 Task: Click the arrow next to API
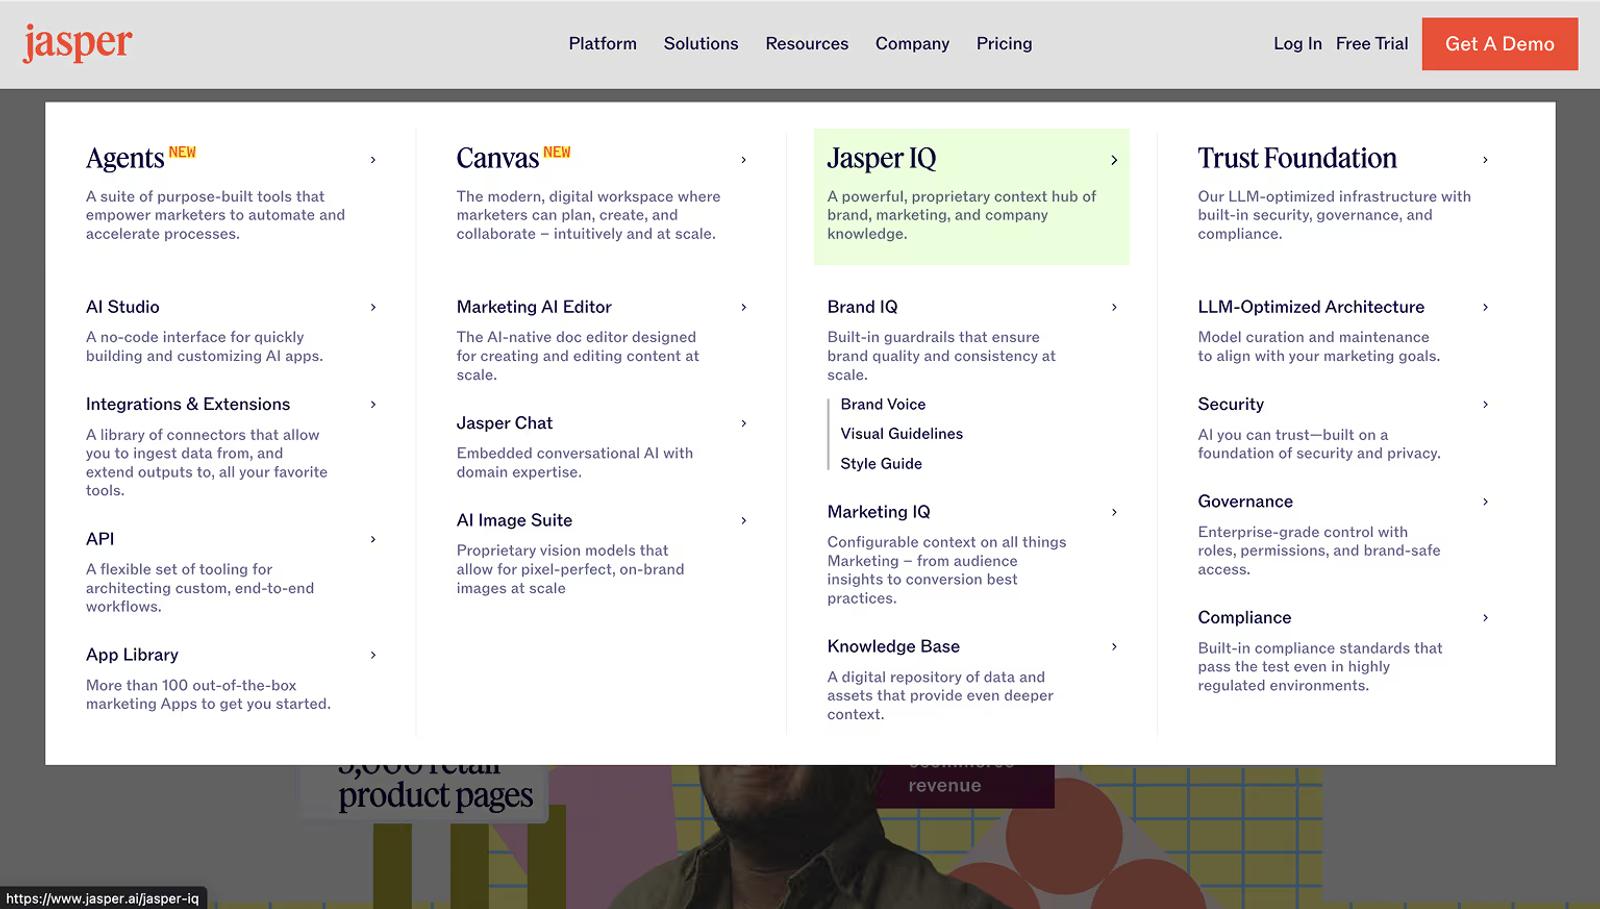(373, 539)
